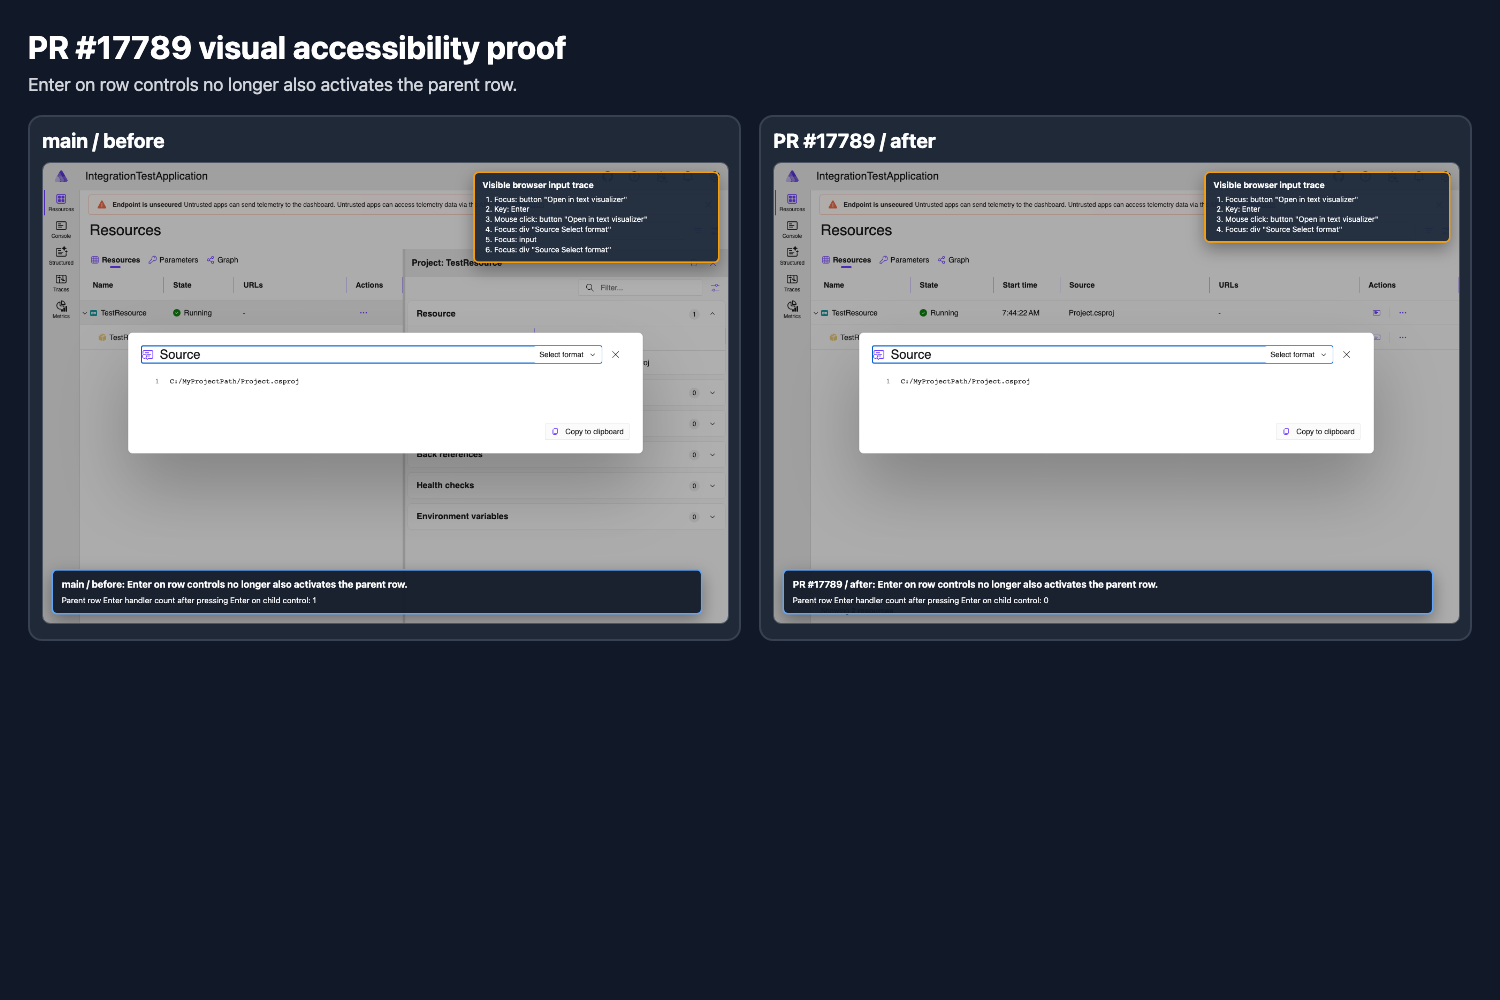Open Select format dropdown in after panel

[1298, 355]
